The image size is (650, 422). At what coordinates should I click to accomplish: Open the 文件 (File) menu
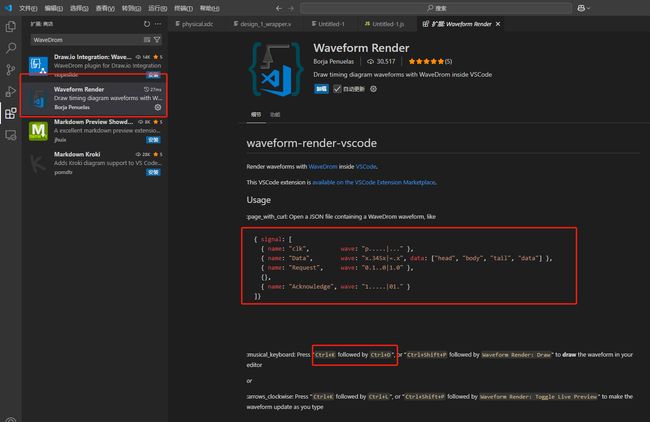[28, 8]
